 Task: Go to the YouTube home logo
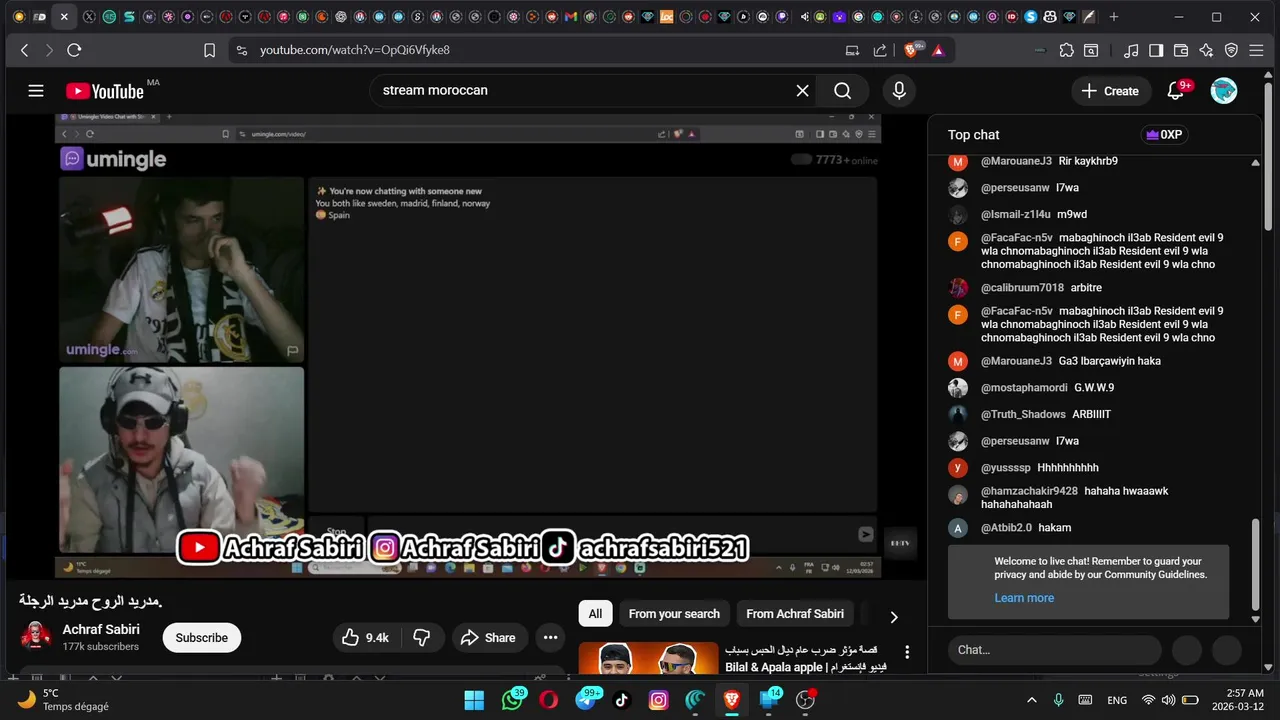(x=105, y=91)
